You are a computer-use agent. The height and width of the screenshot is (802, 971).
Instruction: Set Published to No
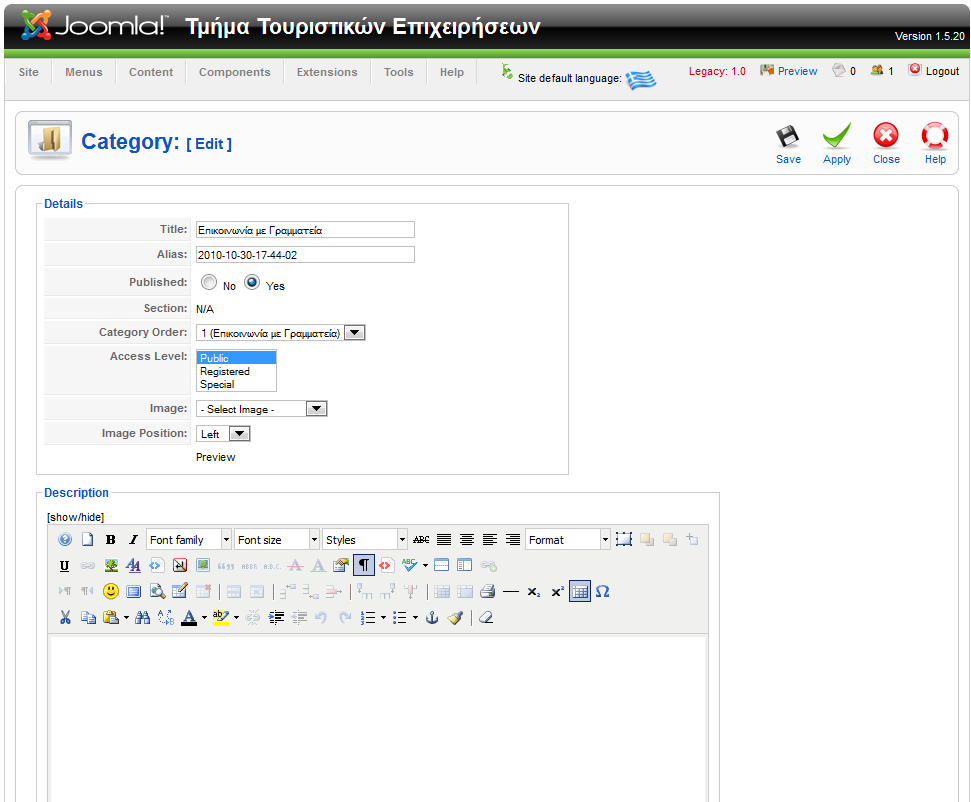click(x=209, y=282)
